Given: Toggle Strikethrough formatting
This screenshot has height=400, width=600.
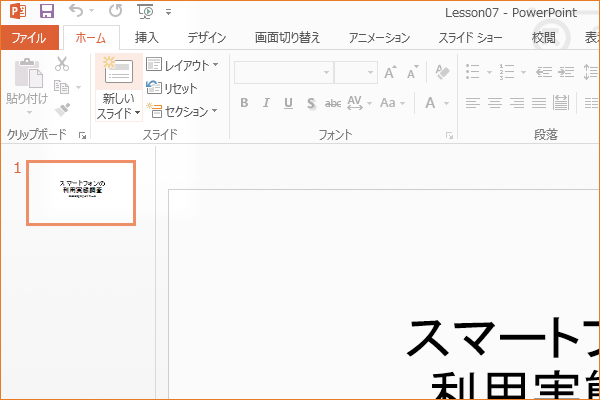Looking at the screenshot, I should point(333,103).
